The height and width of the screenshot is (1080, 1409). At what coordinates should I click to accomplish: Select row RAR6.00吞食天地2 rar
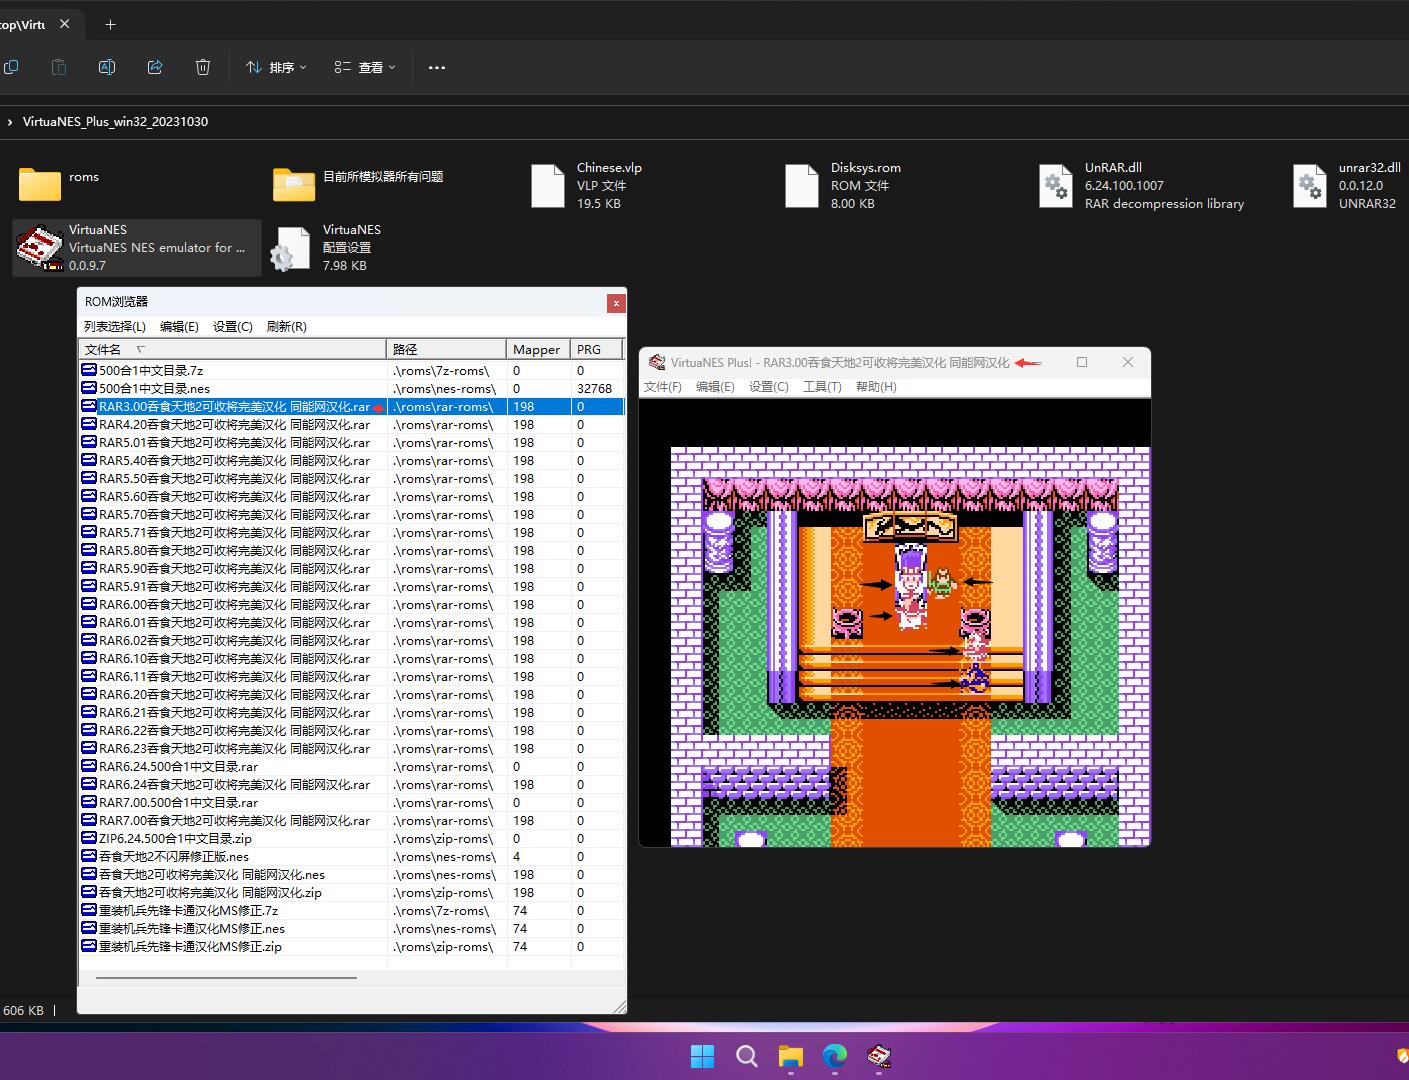point(352,604)
